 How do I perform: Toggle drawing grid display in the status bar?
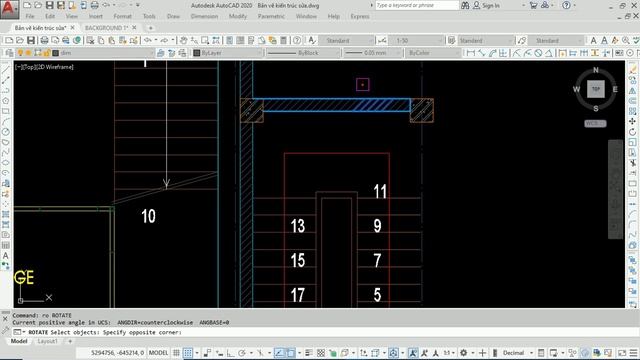coord(176,353)
